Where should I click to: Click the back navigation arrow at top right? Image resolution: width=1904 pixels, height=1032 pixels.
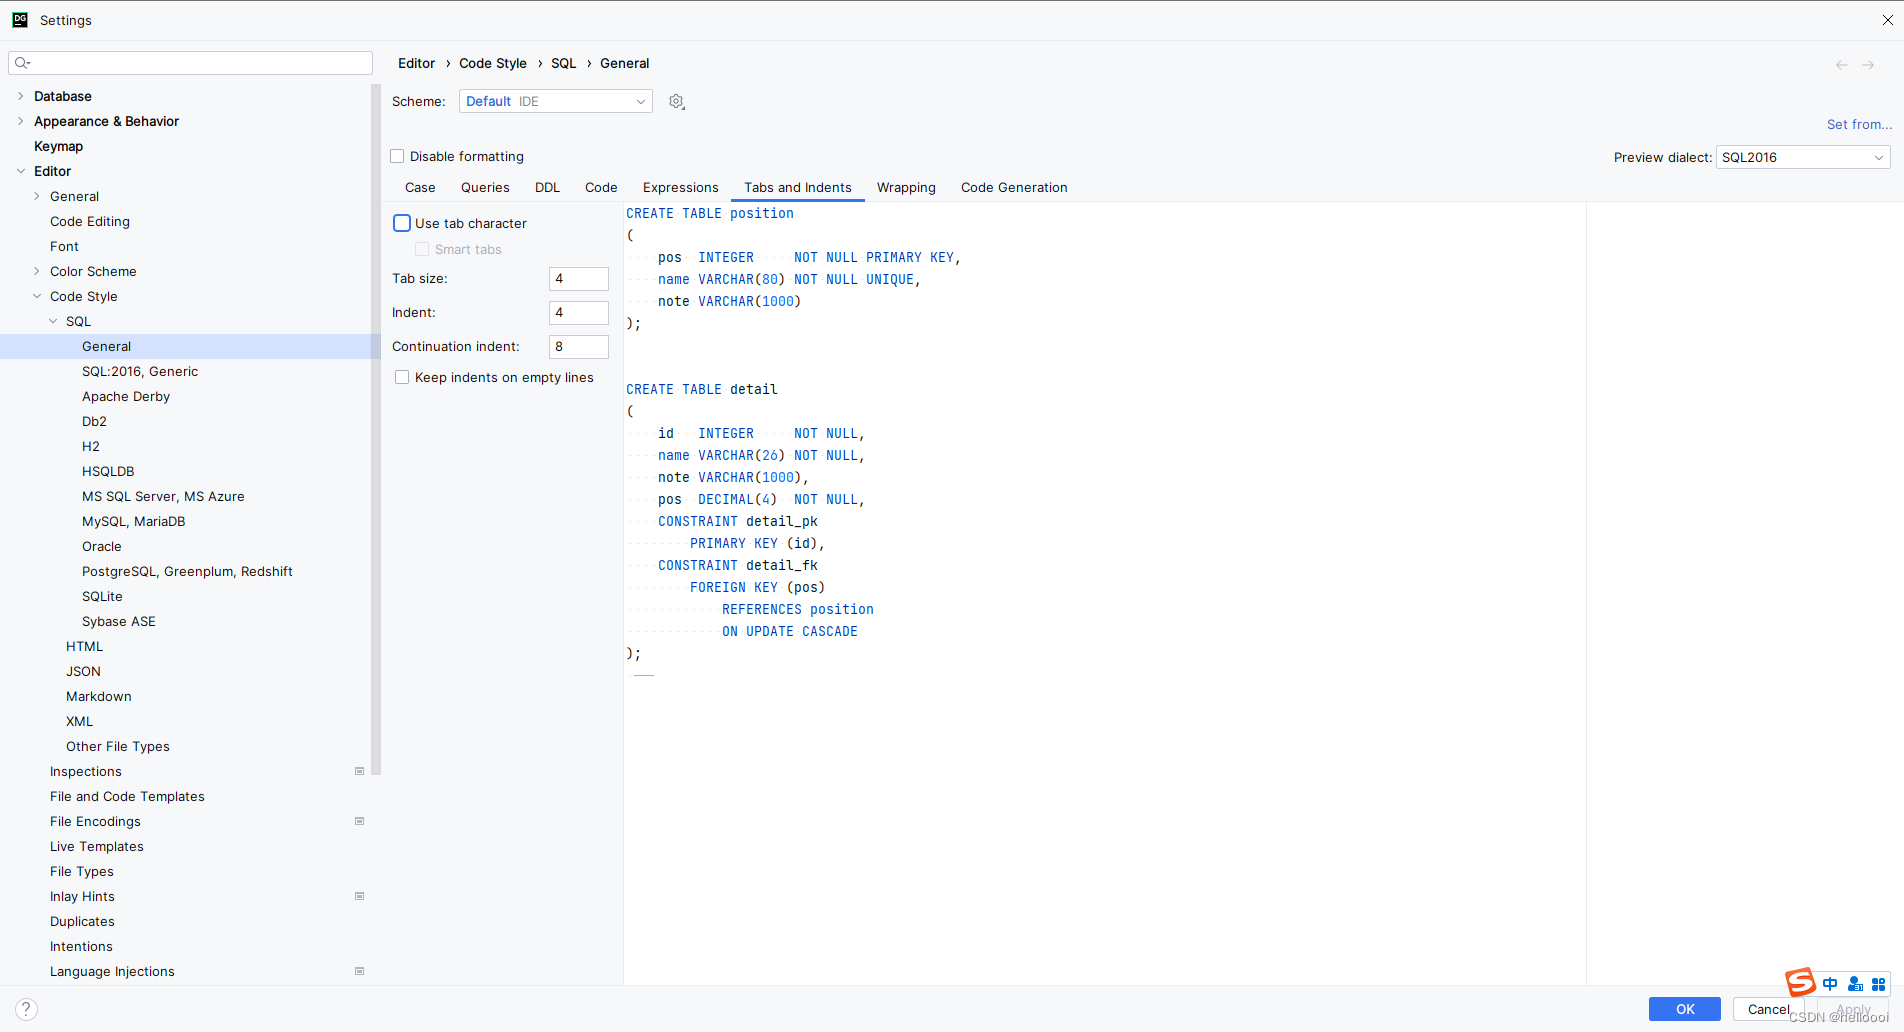(1840, 64)
